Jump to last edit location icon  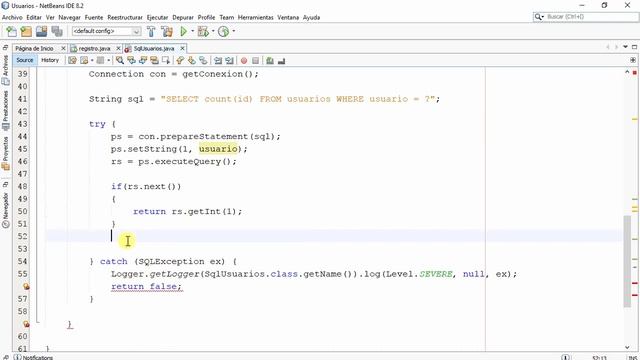[x=72, y=60]
